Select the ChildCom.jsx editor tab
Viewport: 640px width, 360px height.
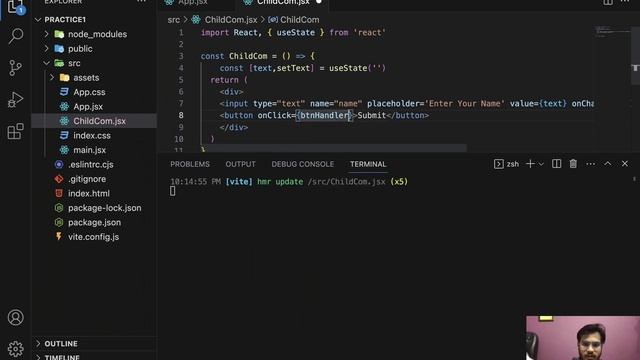point(282,3)
